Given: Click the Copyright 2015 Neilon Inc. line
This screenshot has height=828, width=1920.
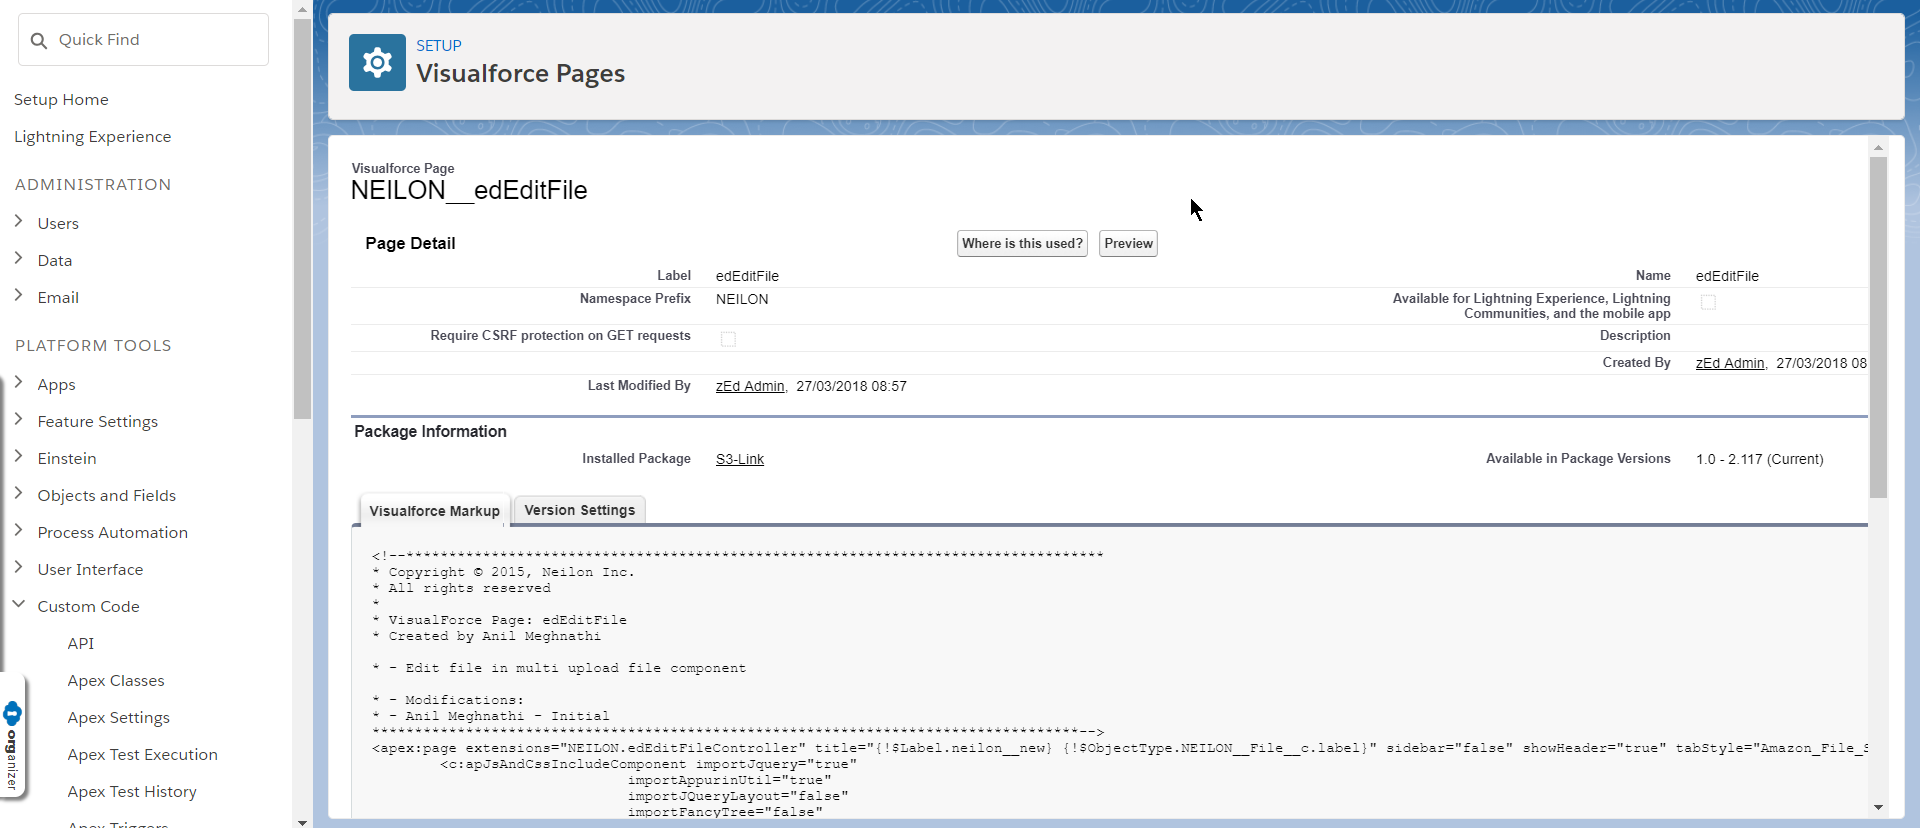Looking at the screenshot, I should point(503,572).
